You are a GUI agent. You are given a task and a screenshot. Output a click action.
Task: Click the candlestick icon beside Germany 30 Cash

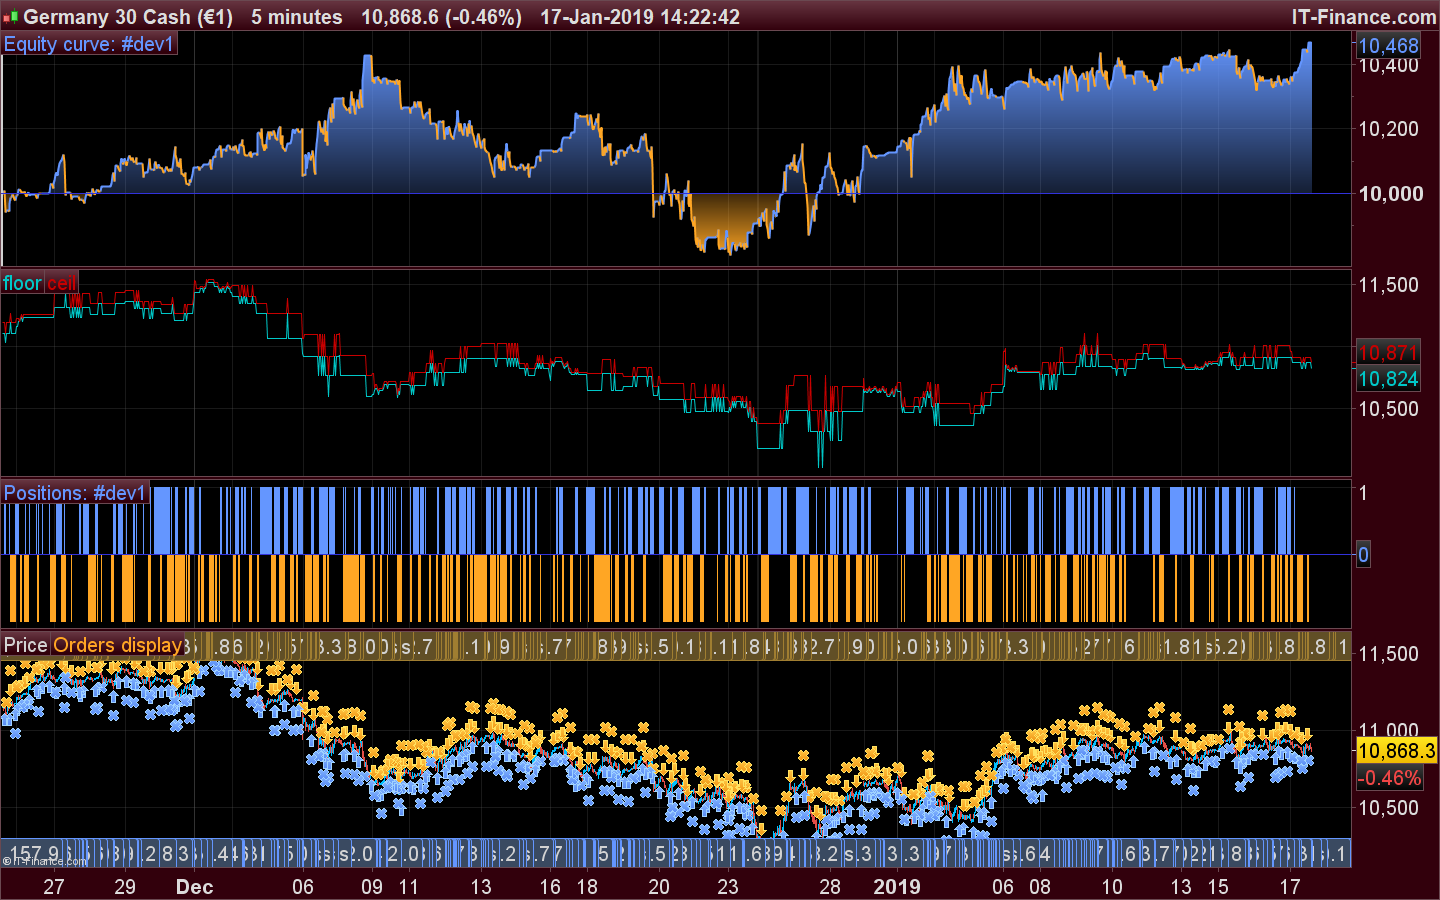pos(11,17)
